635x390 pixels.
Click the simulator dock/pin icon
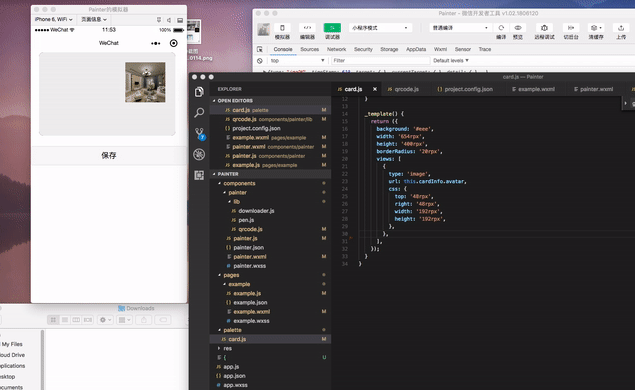coord(159,19)
